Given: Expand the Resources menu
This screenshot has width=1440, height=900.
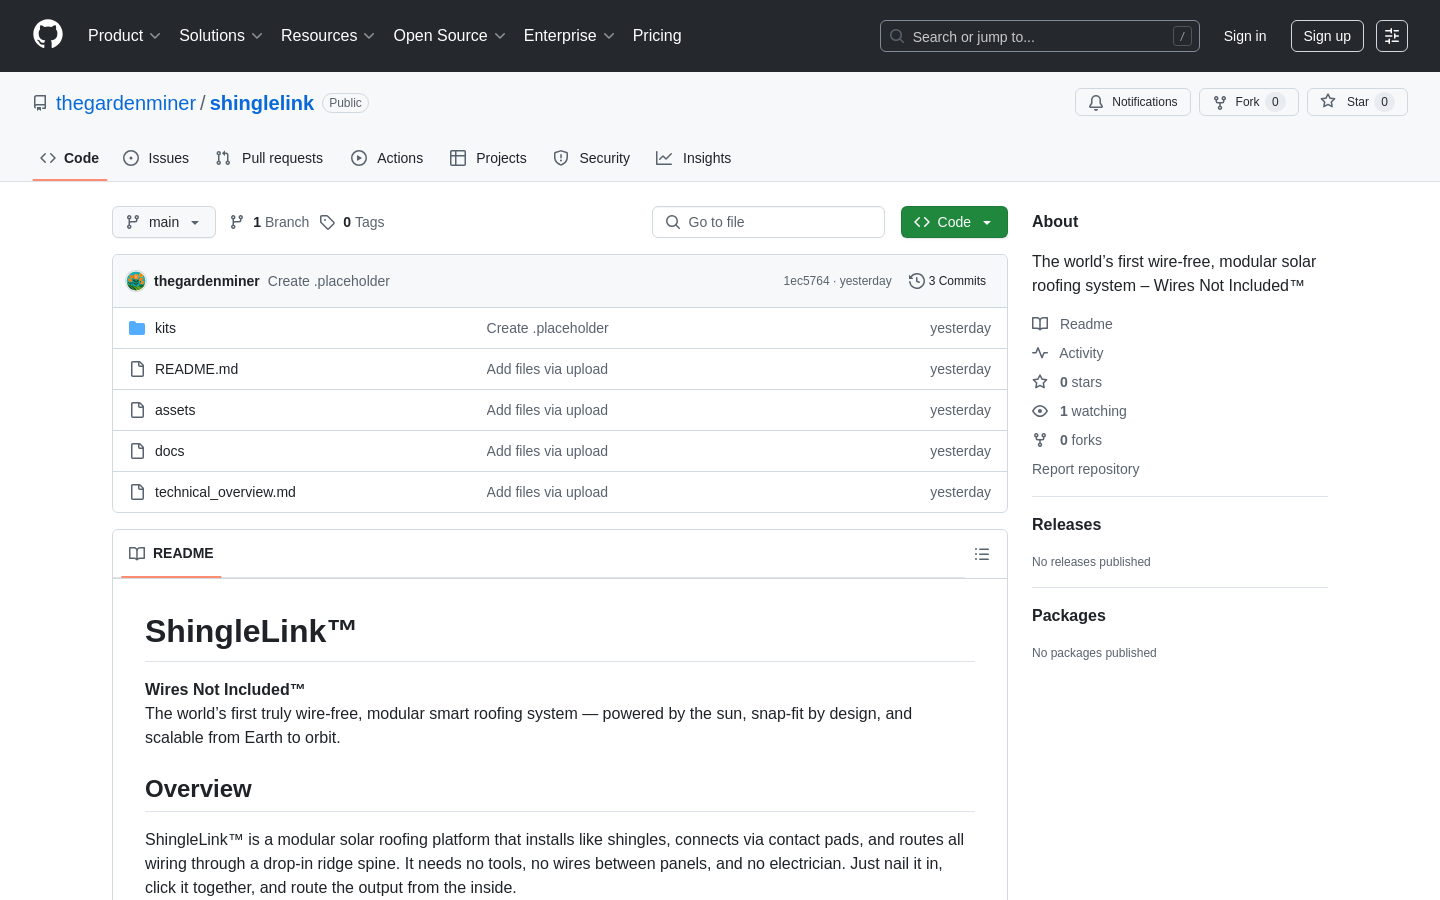Looking at the screenshot, I should (328, 36).
